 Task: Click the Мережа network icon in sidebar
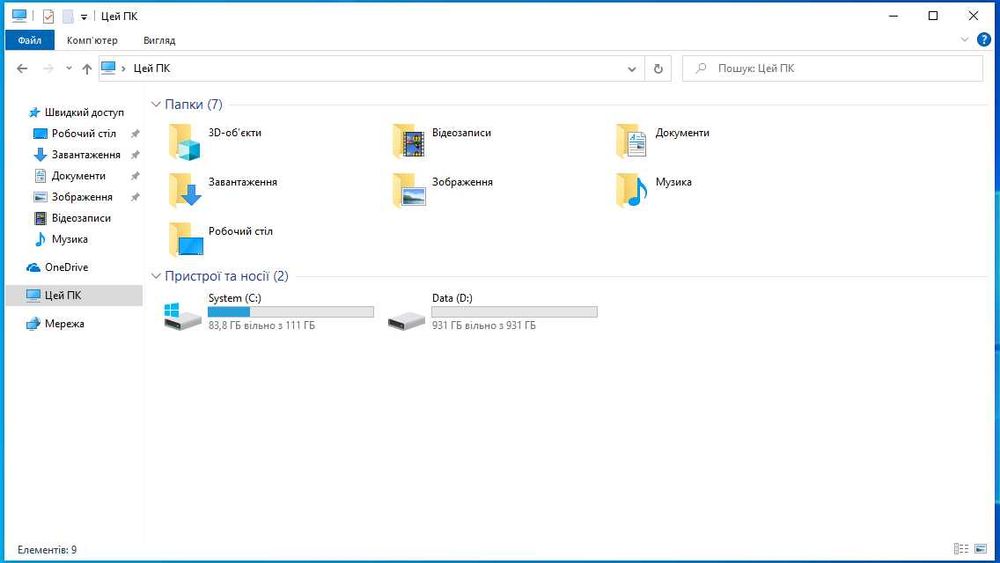(x=33, y=324)
